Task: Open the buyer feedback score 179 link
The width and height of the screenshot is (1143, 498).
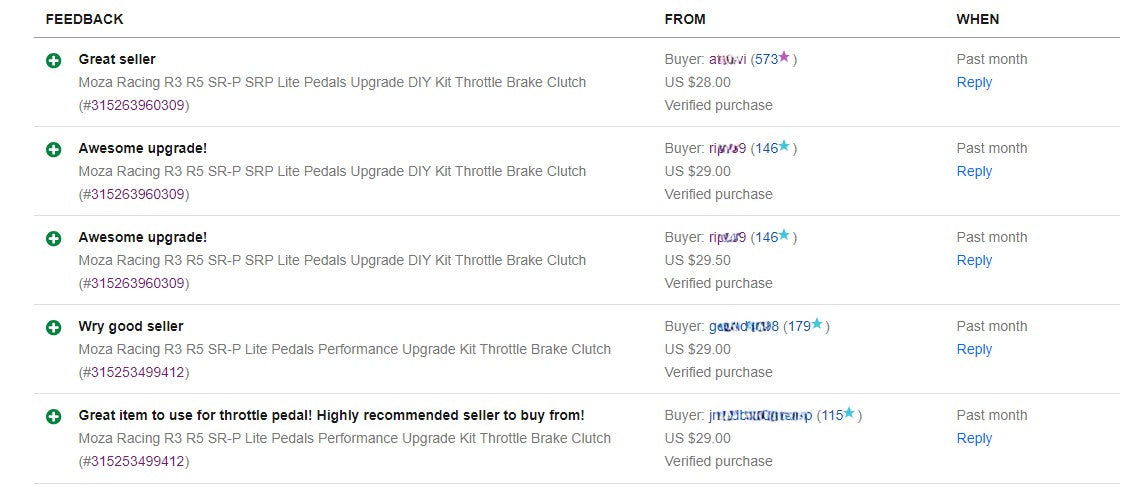Action: pyautogui.click(x=798, y=326)
